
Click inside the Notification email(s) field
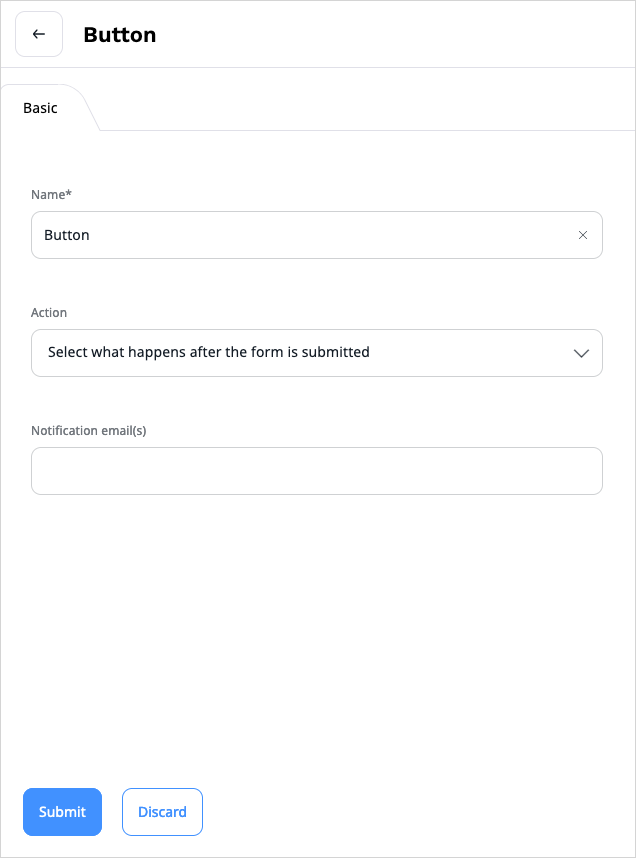click(316, 471)
